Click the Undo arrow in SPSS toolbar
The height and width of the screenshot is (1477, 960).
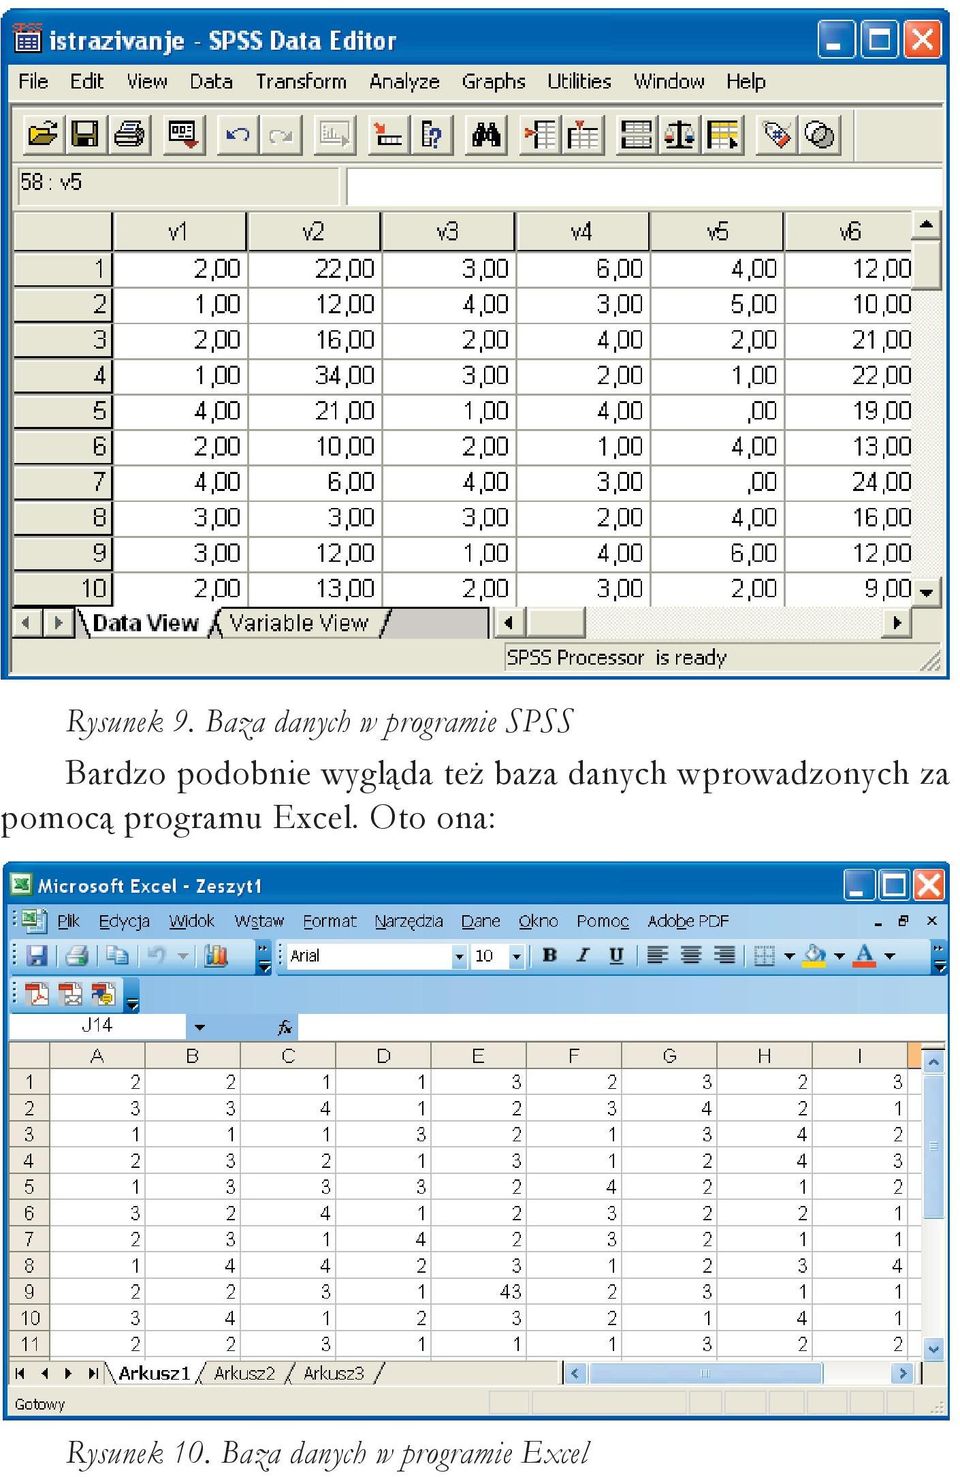(x=237, y=134)
